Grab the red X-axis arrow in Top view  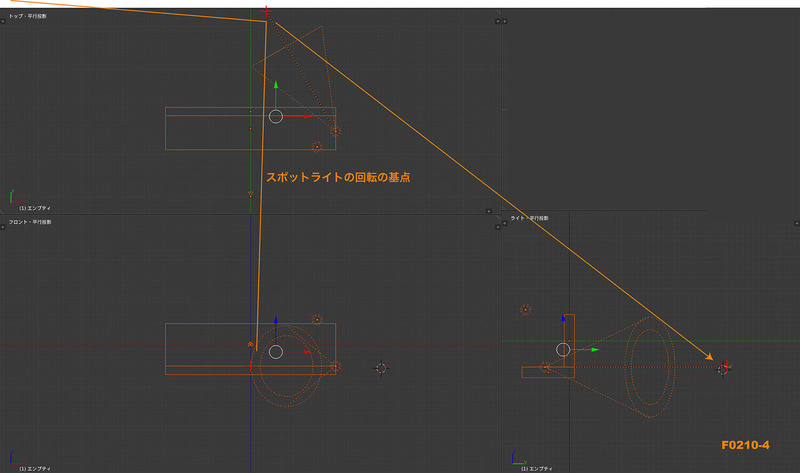(307, 116)
